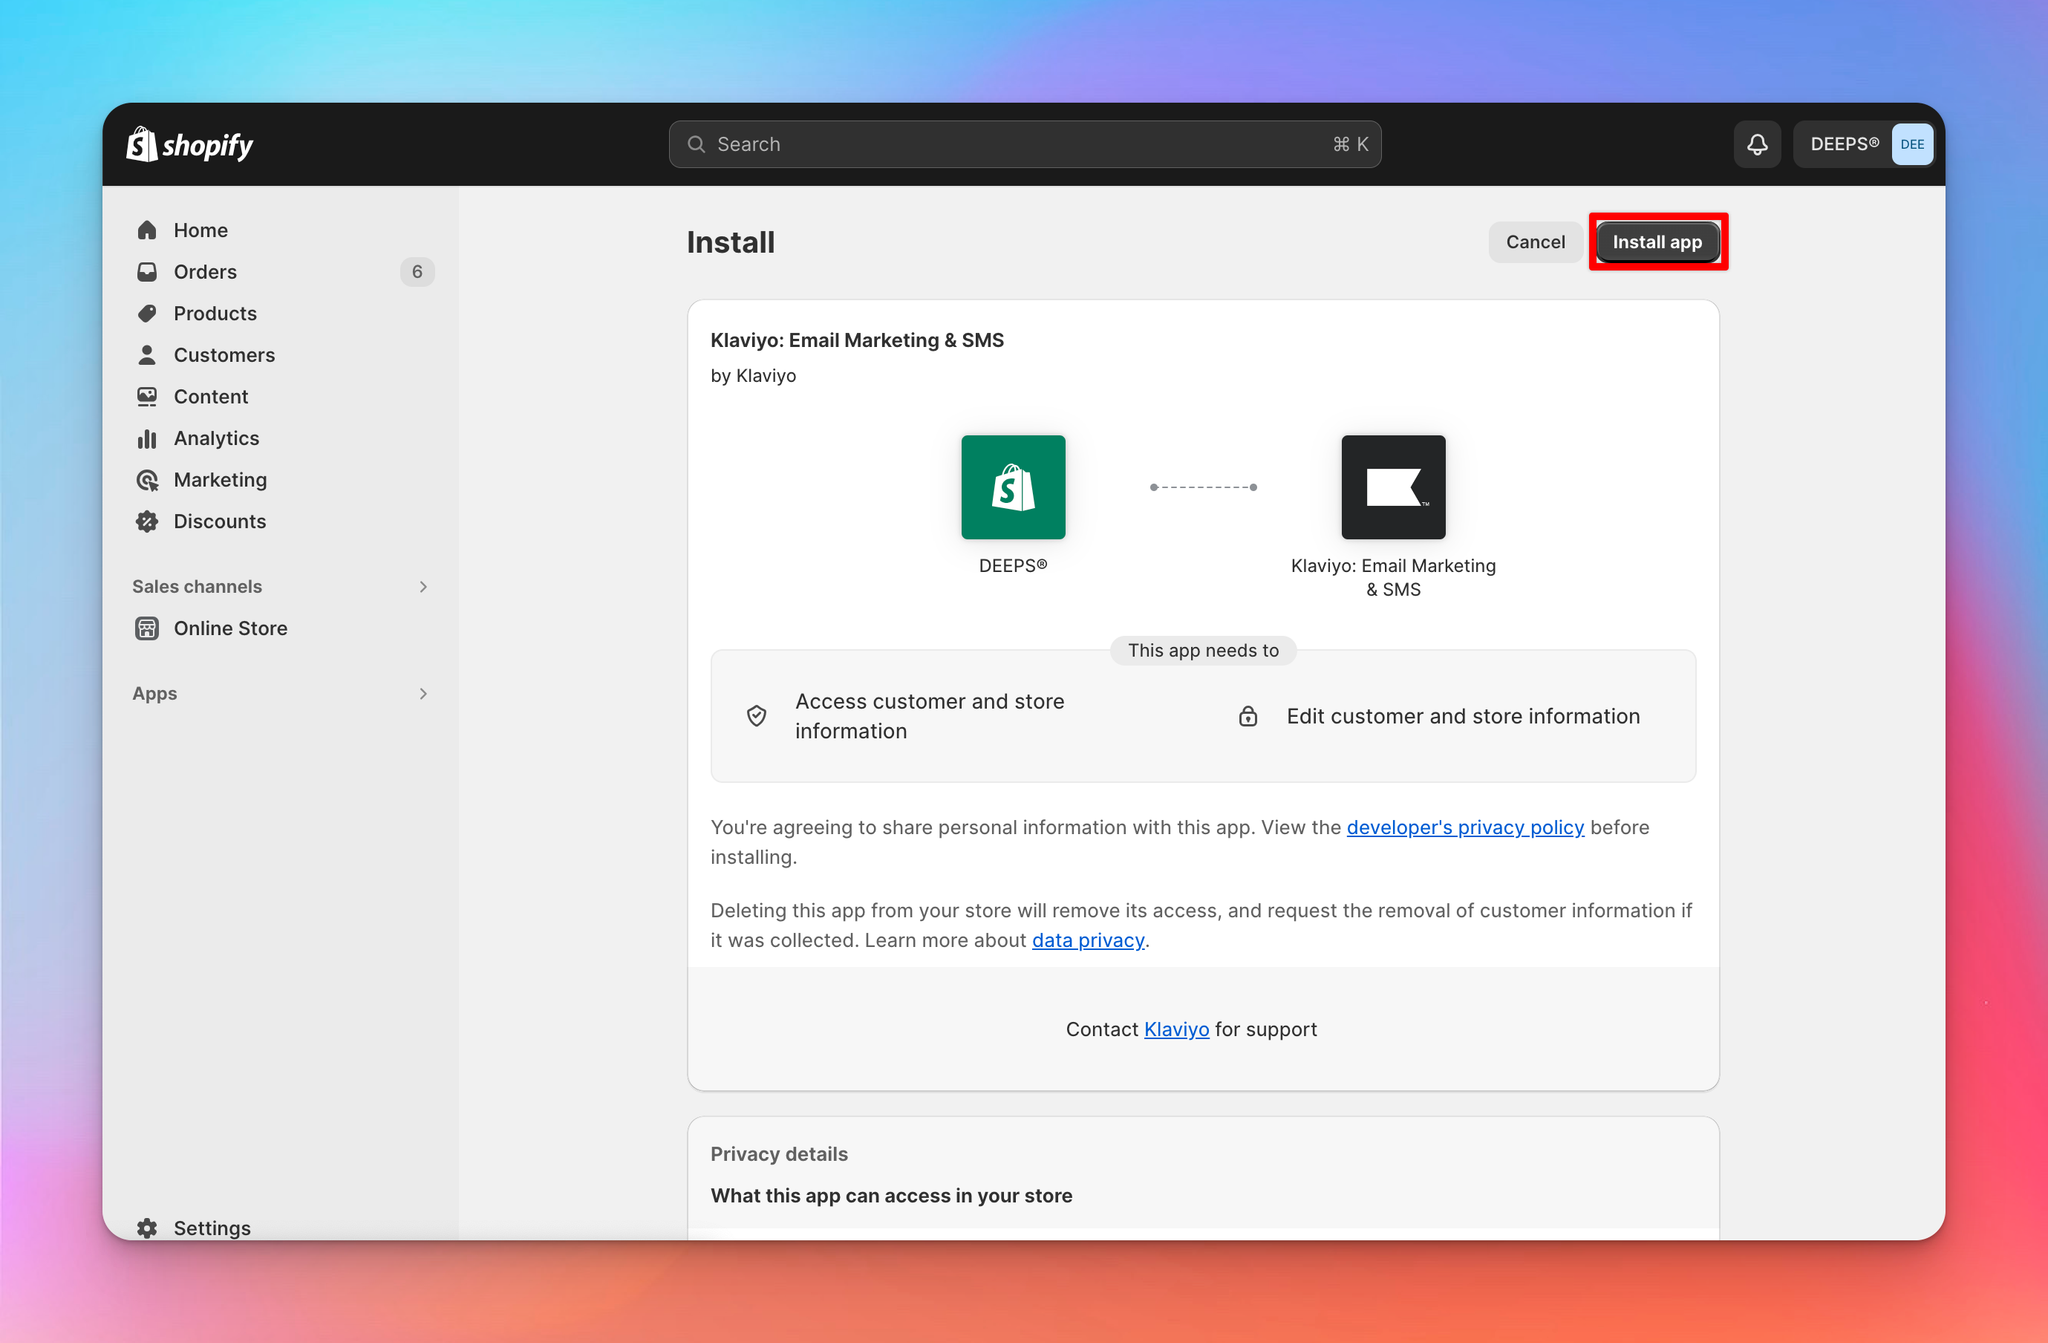Click the Orders count badge 6
2048x1343 pixels.
[417, 272]
